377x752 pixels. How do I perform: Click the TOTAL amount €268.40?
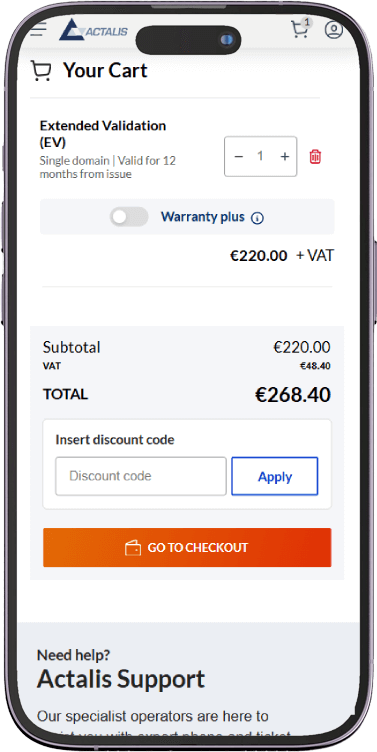pos(293,395)
